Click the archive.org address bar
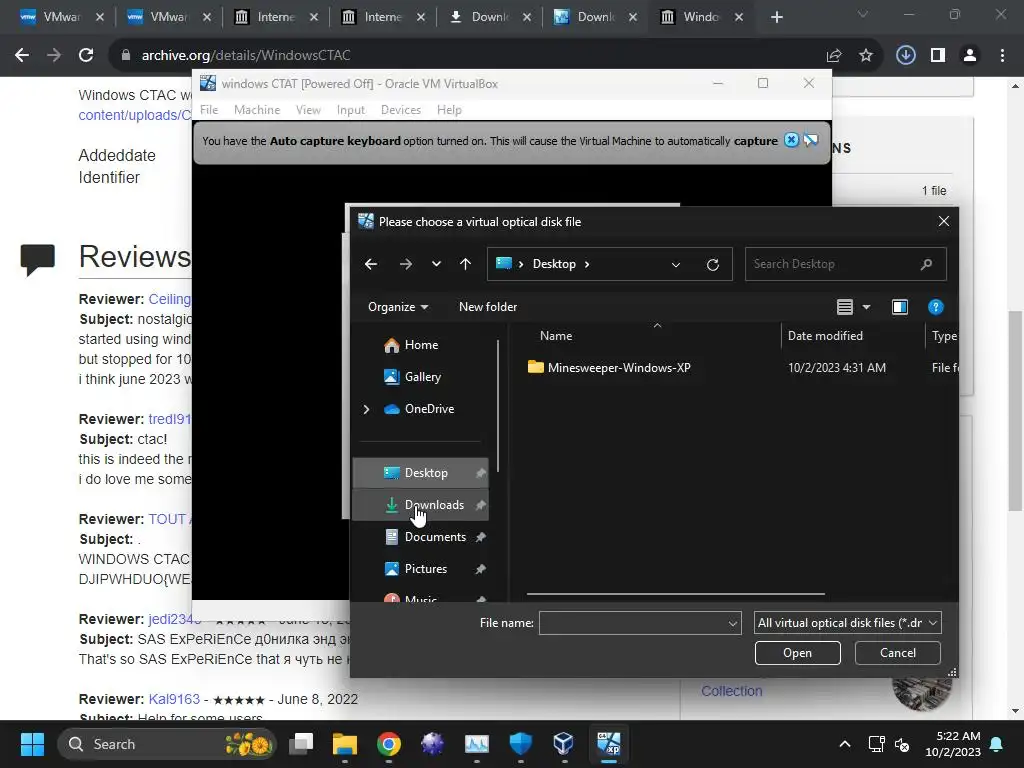This screenshot has width=1024, height=768. [x=464, y=56]
